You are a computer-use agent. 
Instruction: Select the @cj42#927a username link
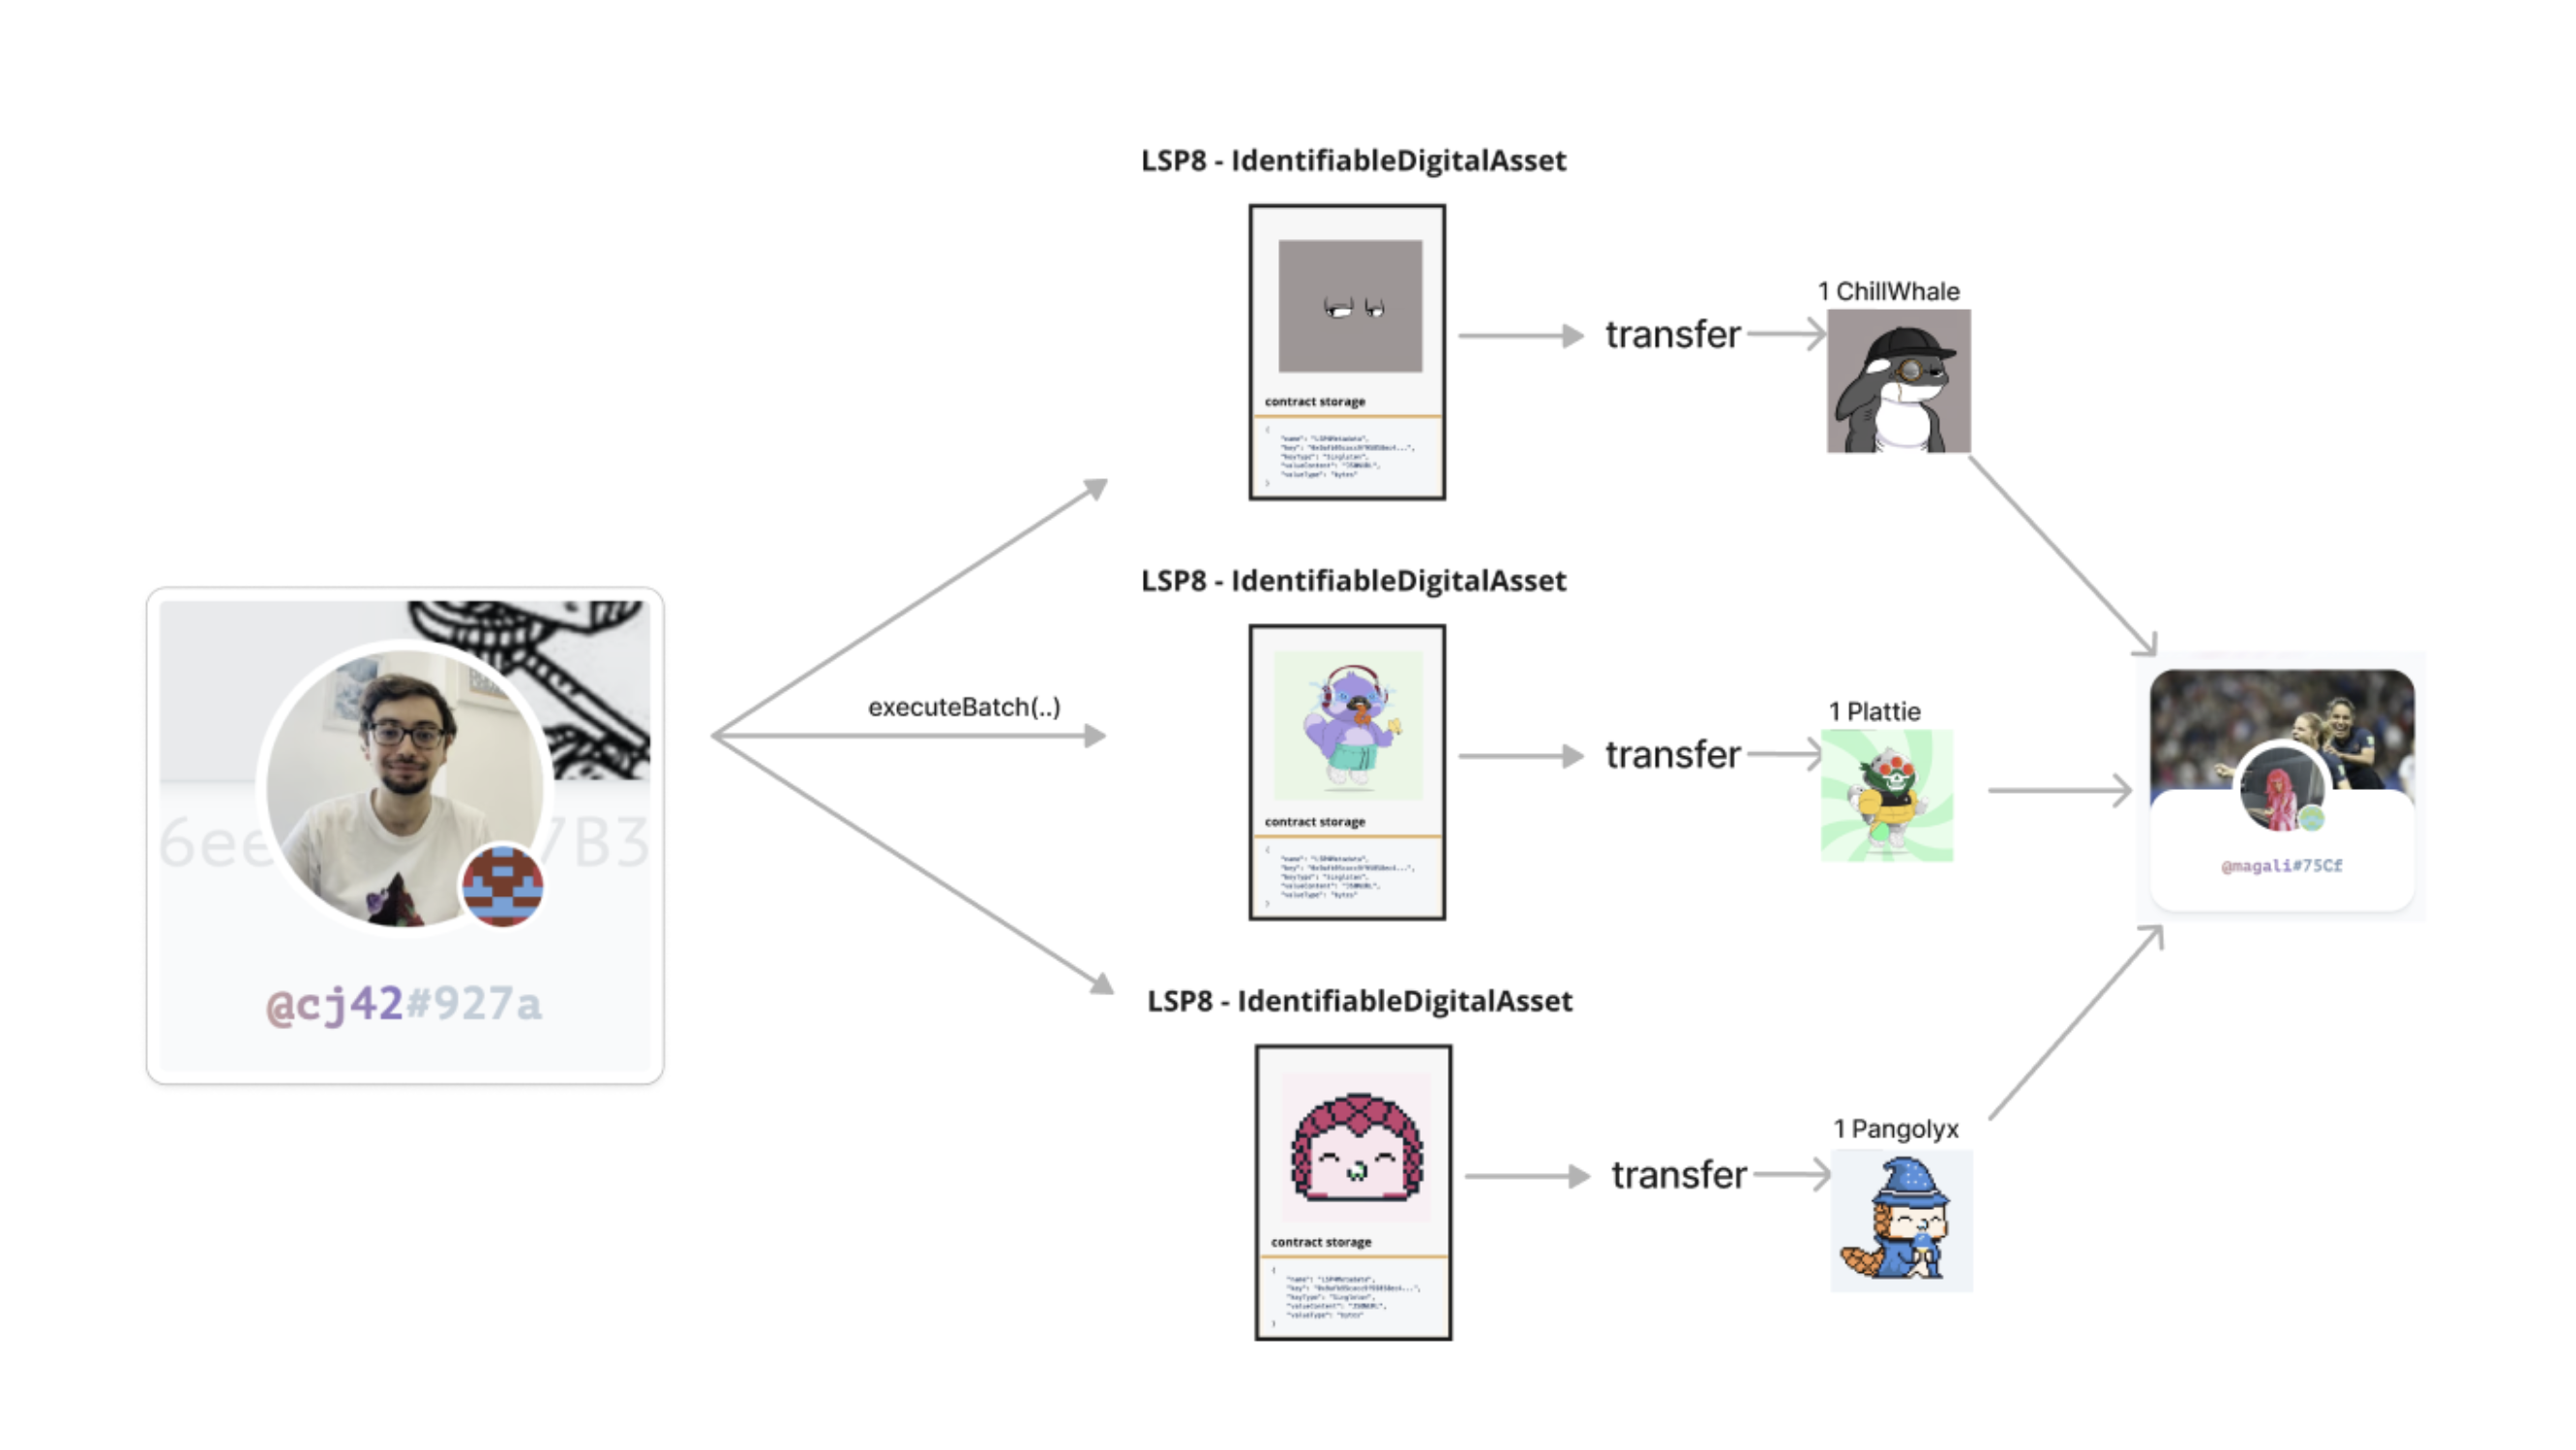tap(404, 1006)
